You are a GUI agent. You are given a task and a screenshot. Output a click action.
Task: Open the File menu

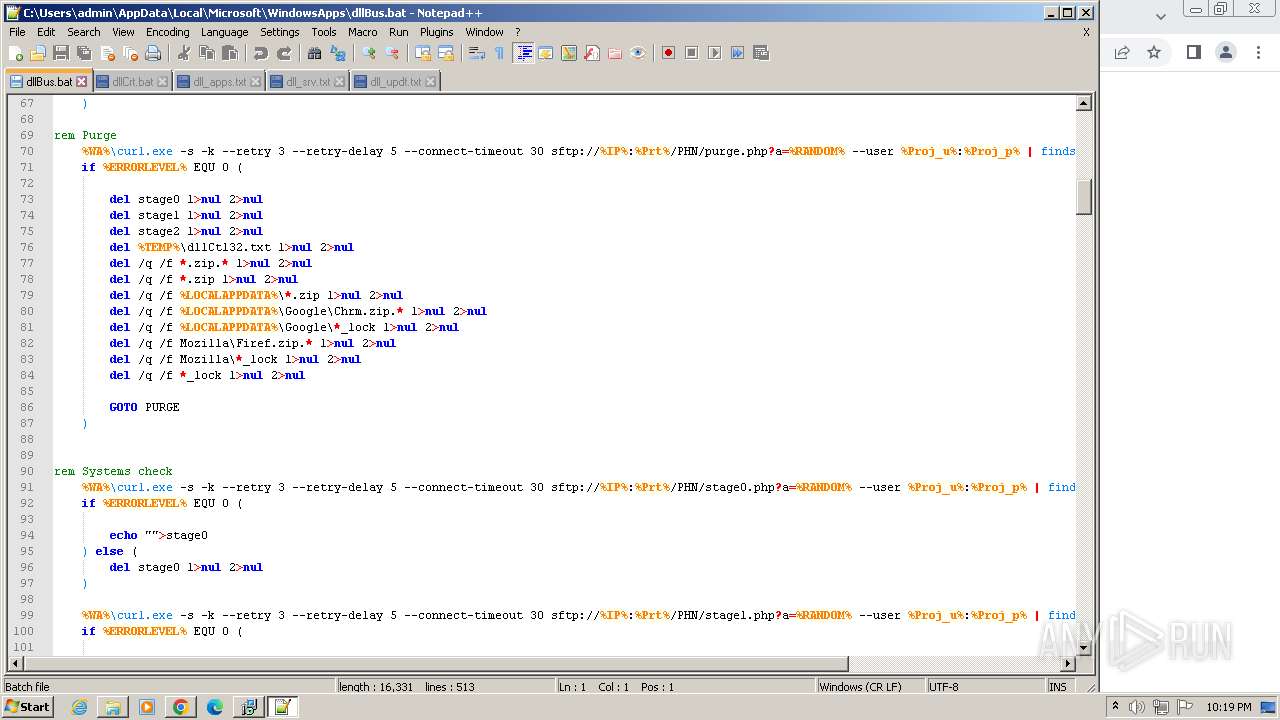click(17, 32)
